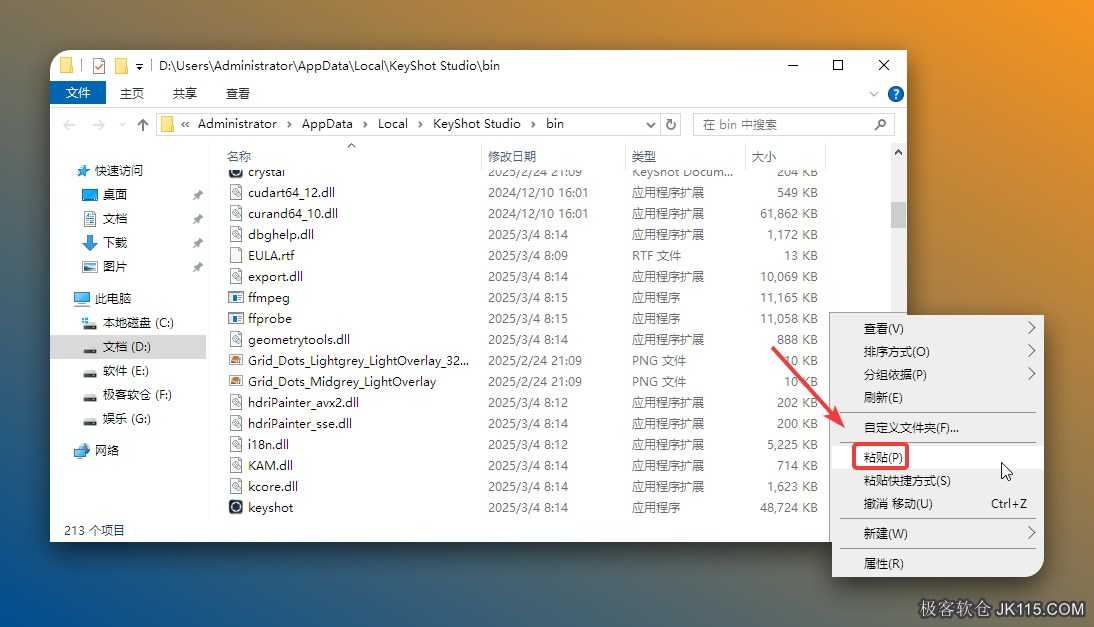Select the export.dll file icon
This screenshot has width=1094, height=627.
click(236, 276)
